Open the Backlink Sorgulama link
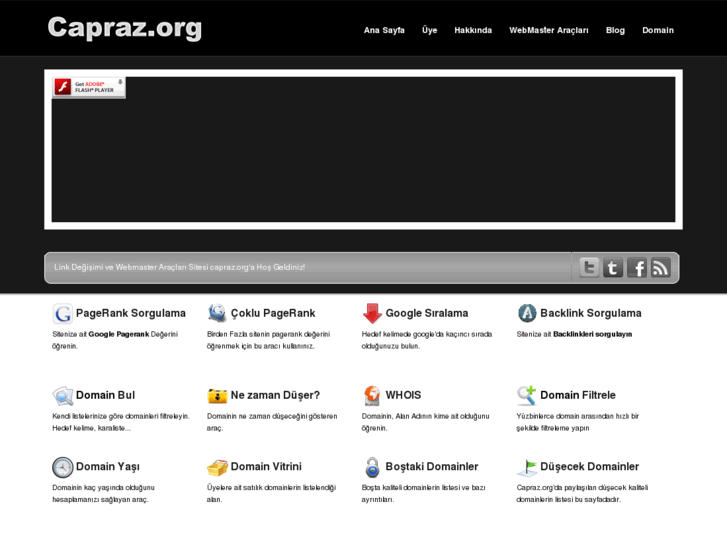Screen dimensions: 727x545 click(591, 314)
